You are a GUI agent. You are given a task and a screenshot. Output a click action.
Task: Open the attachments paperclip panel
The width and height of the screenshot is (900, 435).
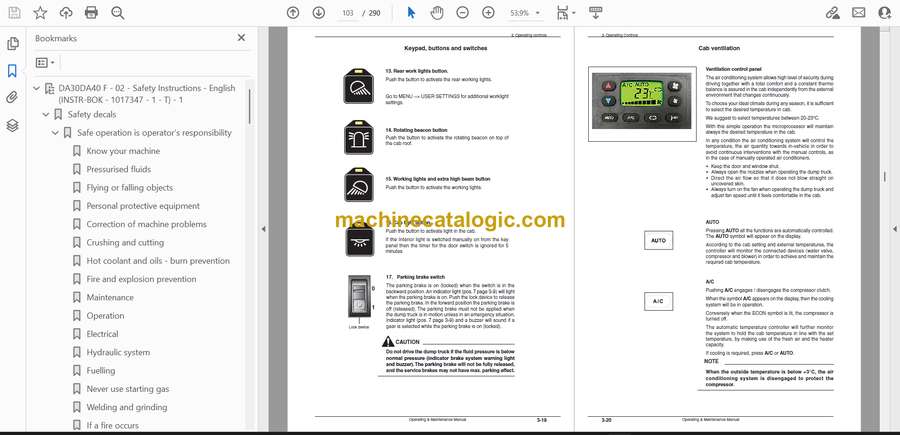click(13, 98)
